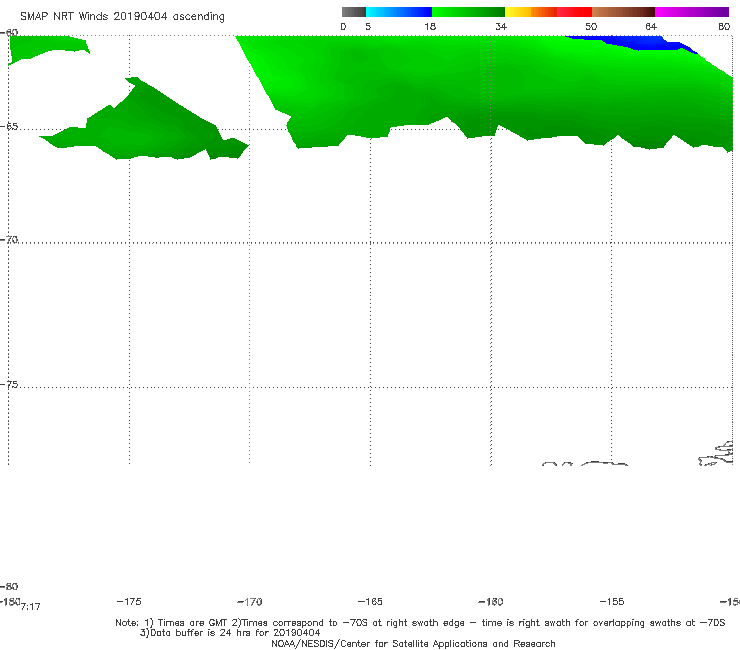The image size is (740, 650).
Task: Pick the brown segment of wind scale
Action: pyautogui.click(x=623, y=12)
